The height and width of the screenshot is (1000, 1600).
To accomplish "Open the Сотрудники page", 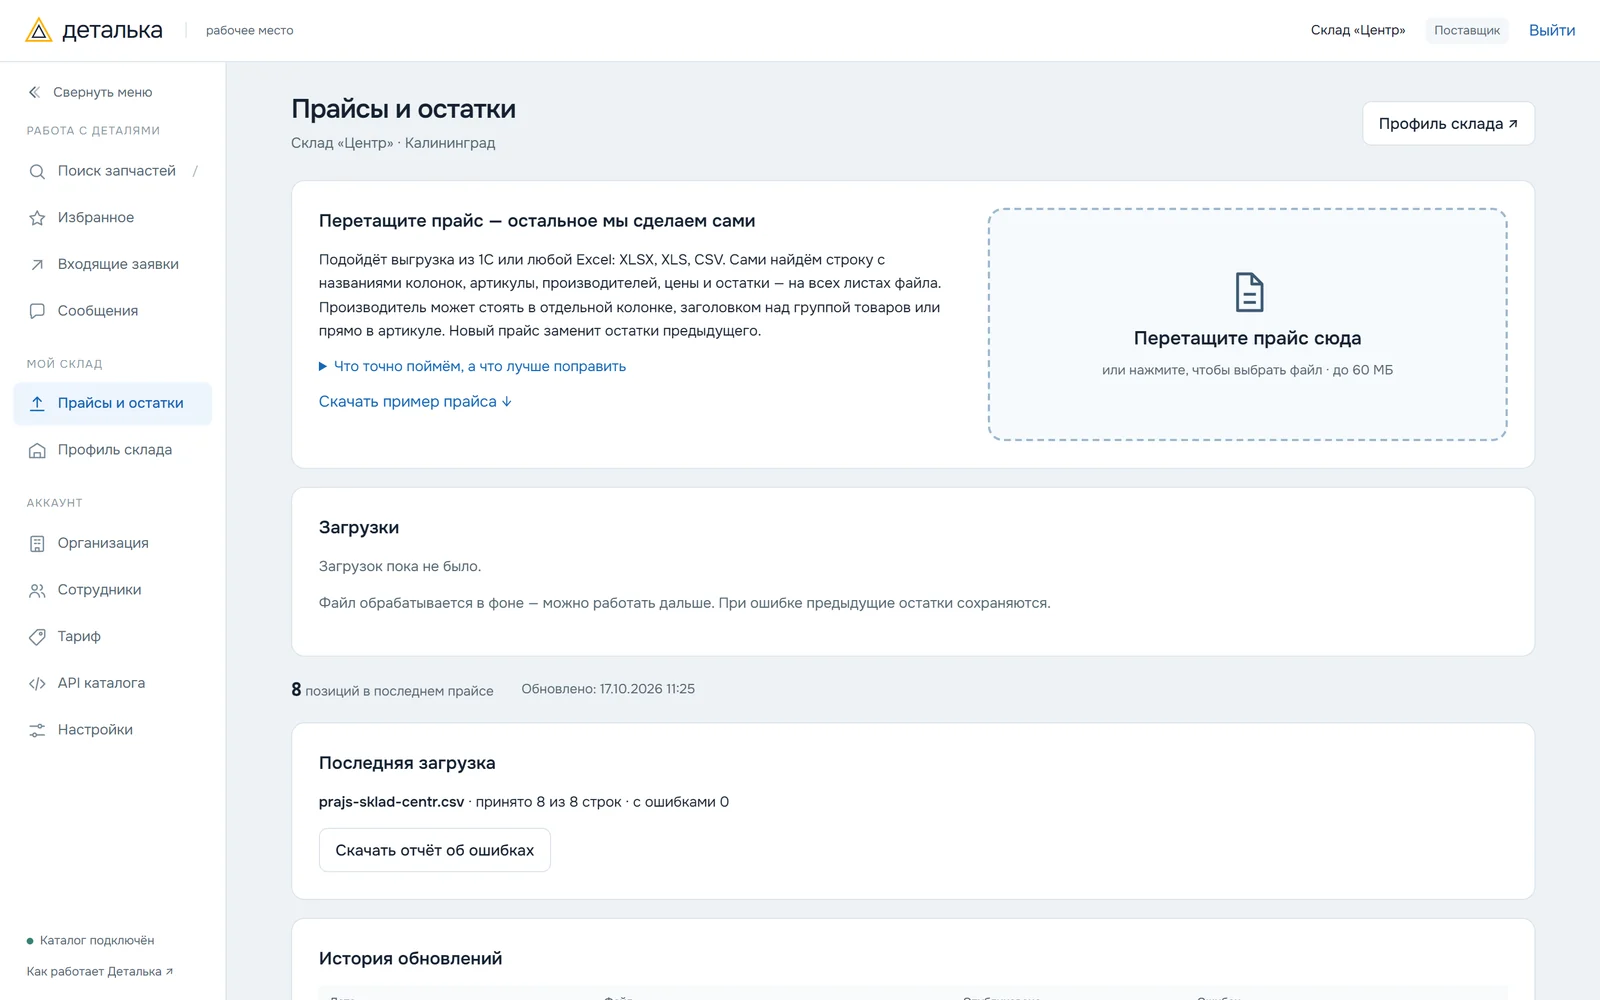I will pyautogui.click(x=113, y=590).
